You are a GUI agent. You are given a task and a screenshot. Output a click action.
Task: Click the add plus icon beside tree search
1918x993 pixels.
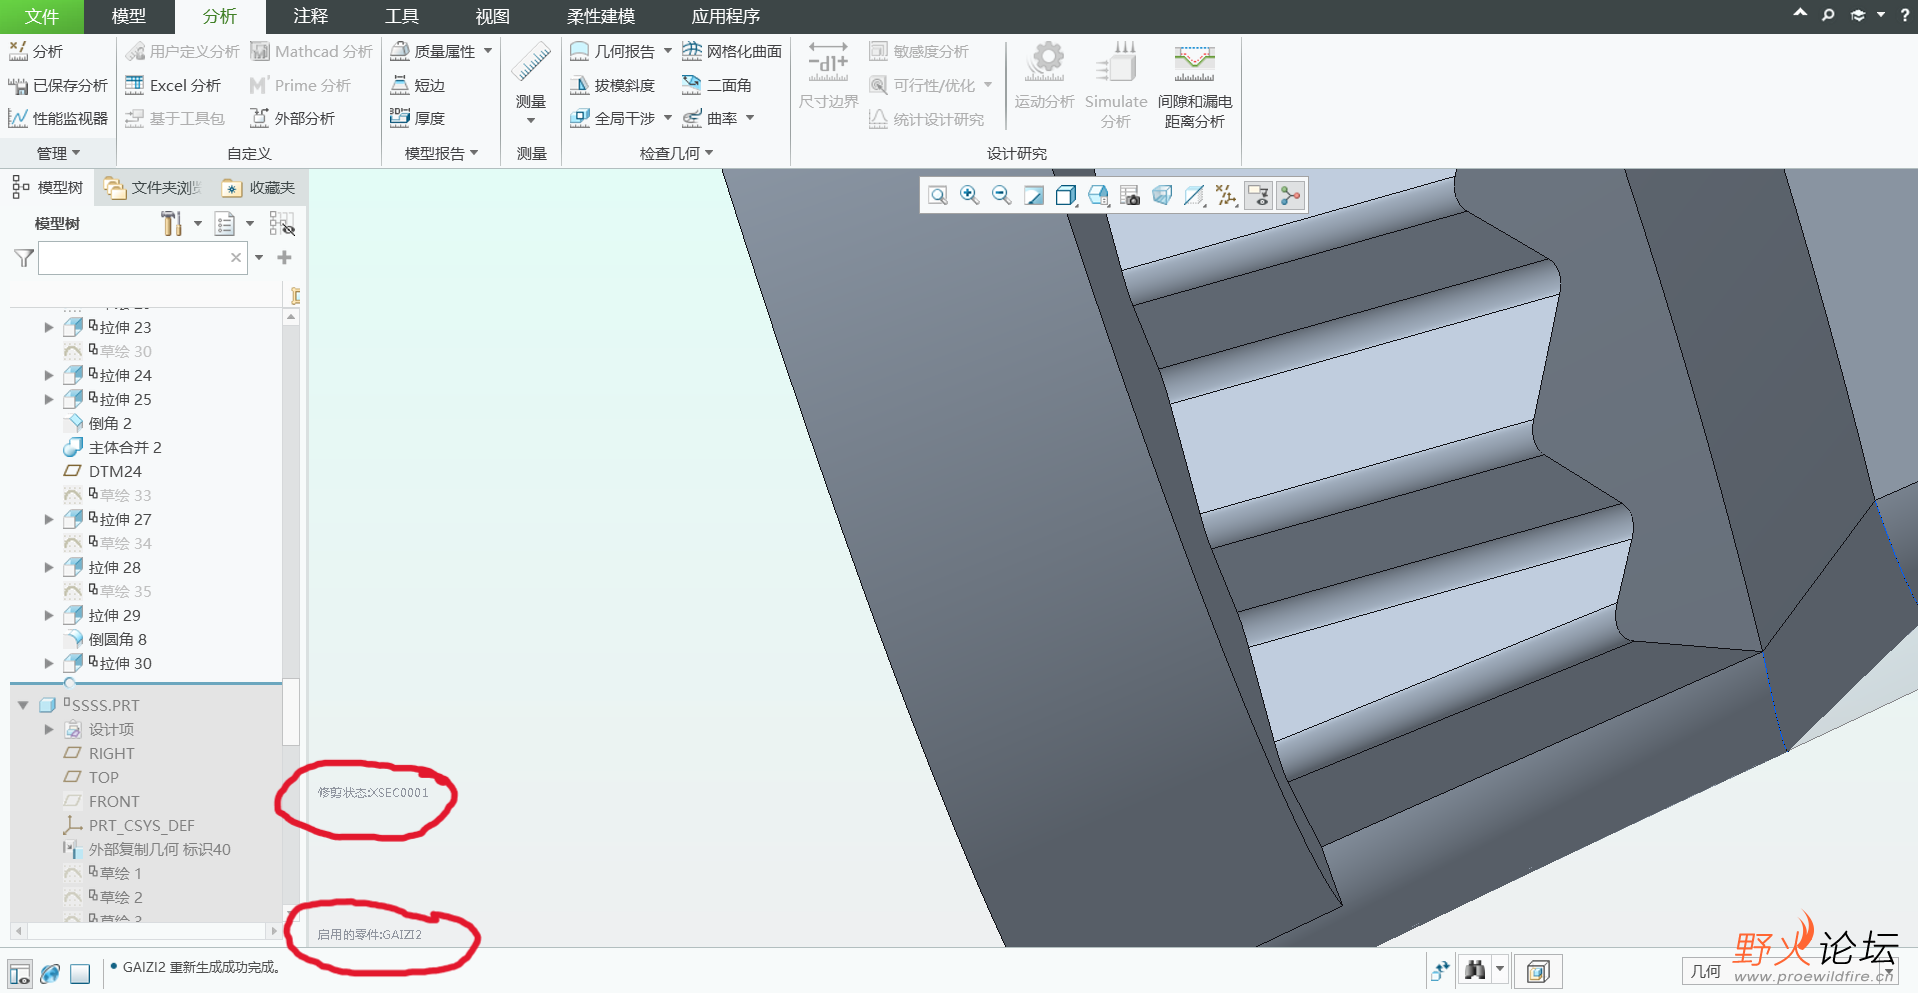284,257
